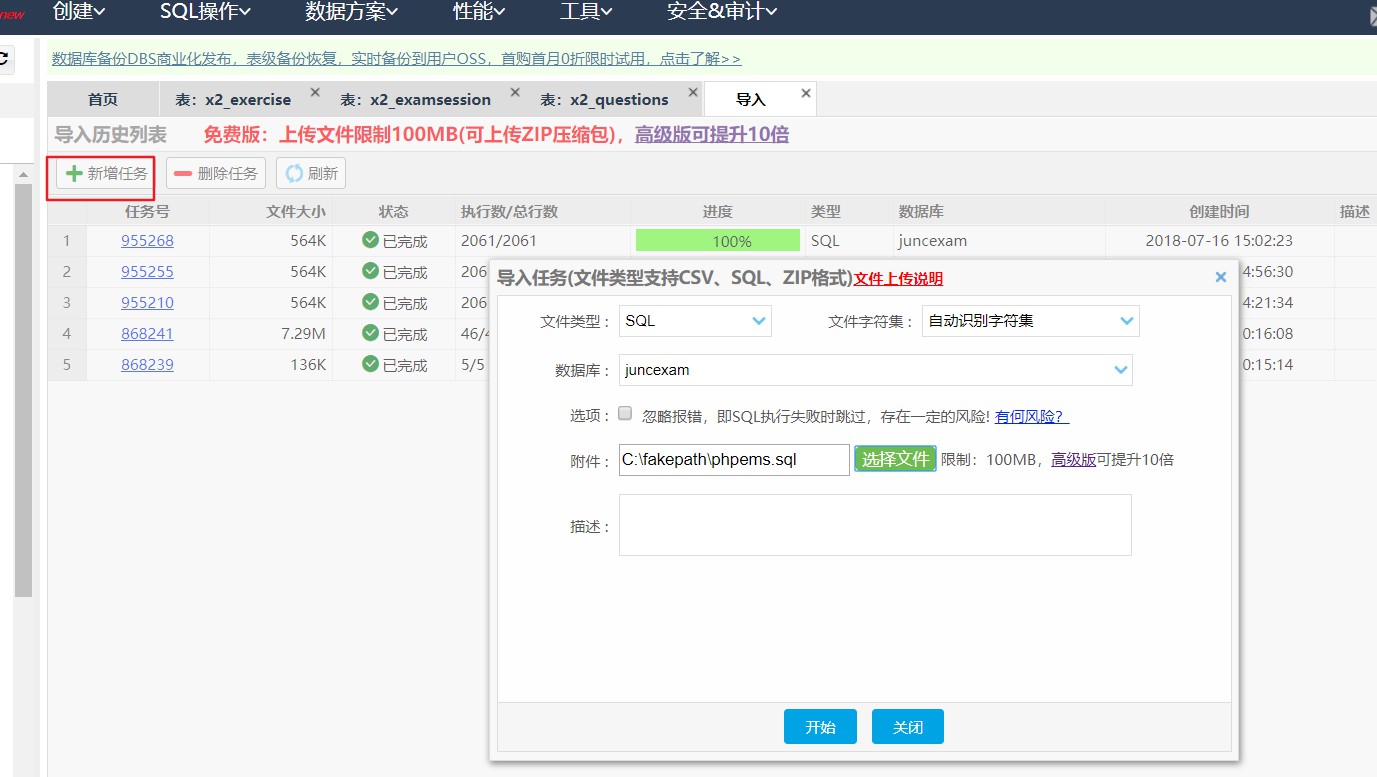
Task: Click the red minus 删除任务 icon
Action: point(183,173)
